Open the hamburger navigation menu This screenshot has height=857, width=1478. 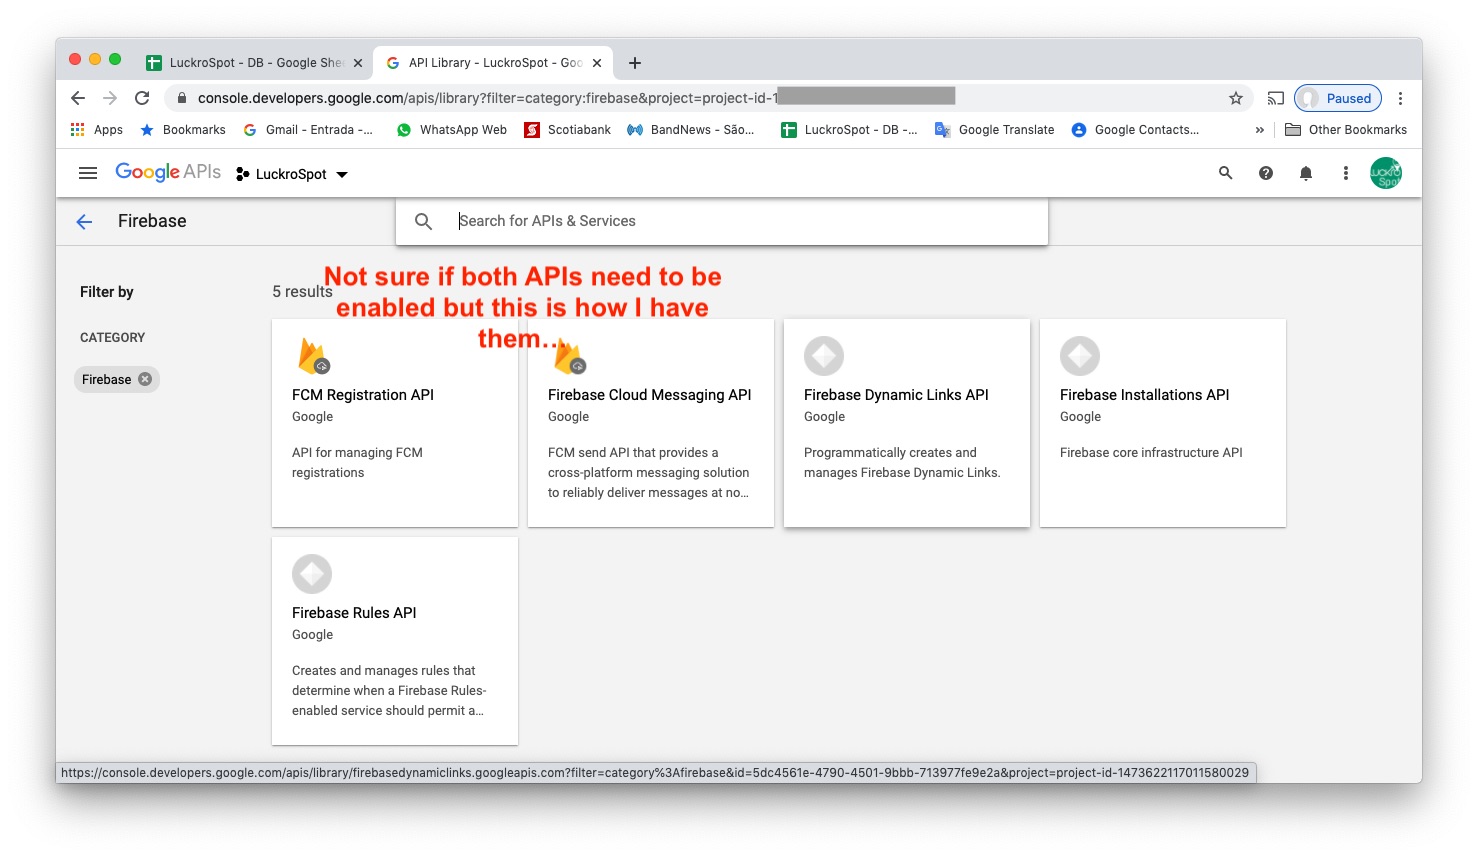[x=88, y=173]
